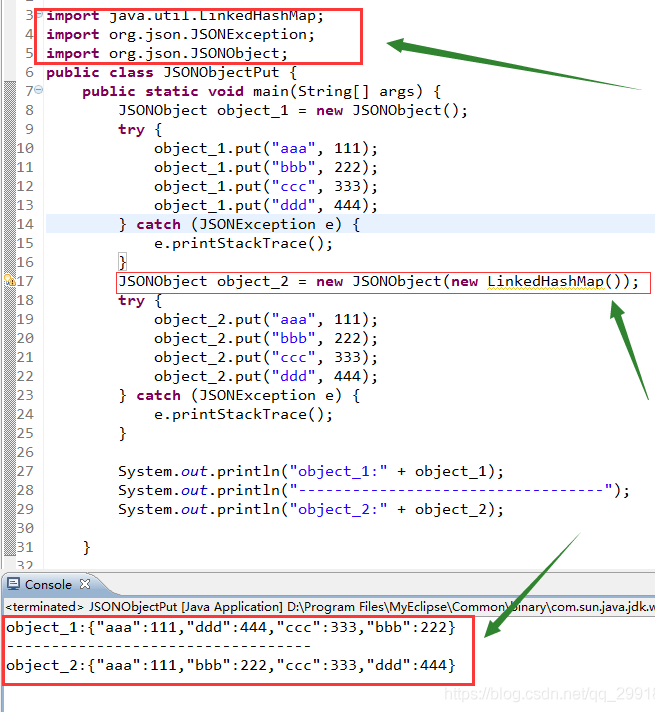Click console output line starting "object_1:{"
655x712 pixels.
(231, 628)
